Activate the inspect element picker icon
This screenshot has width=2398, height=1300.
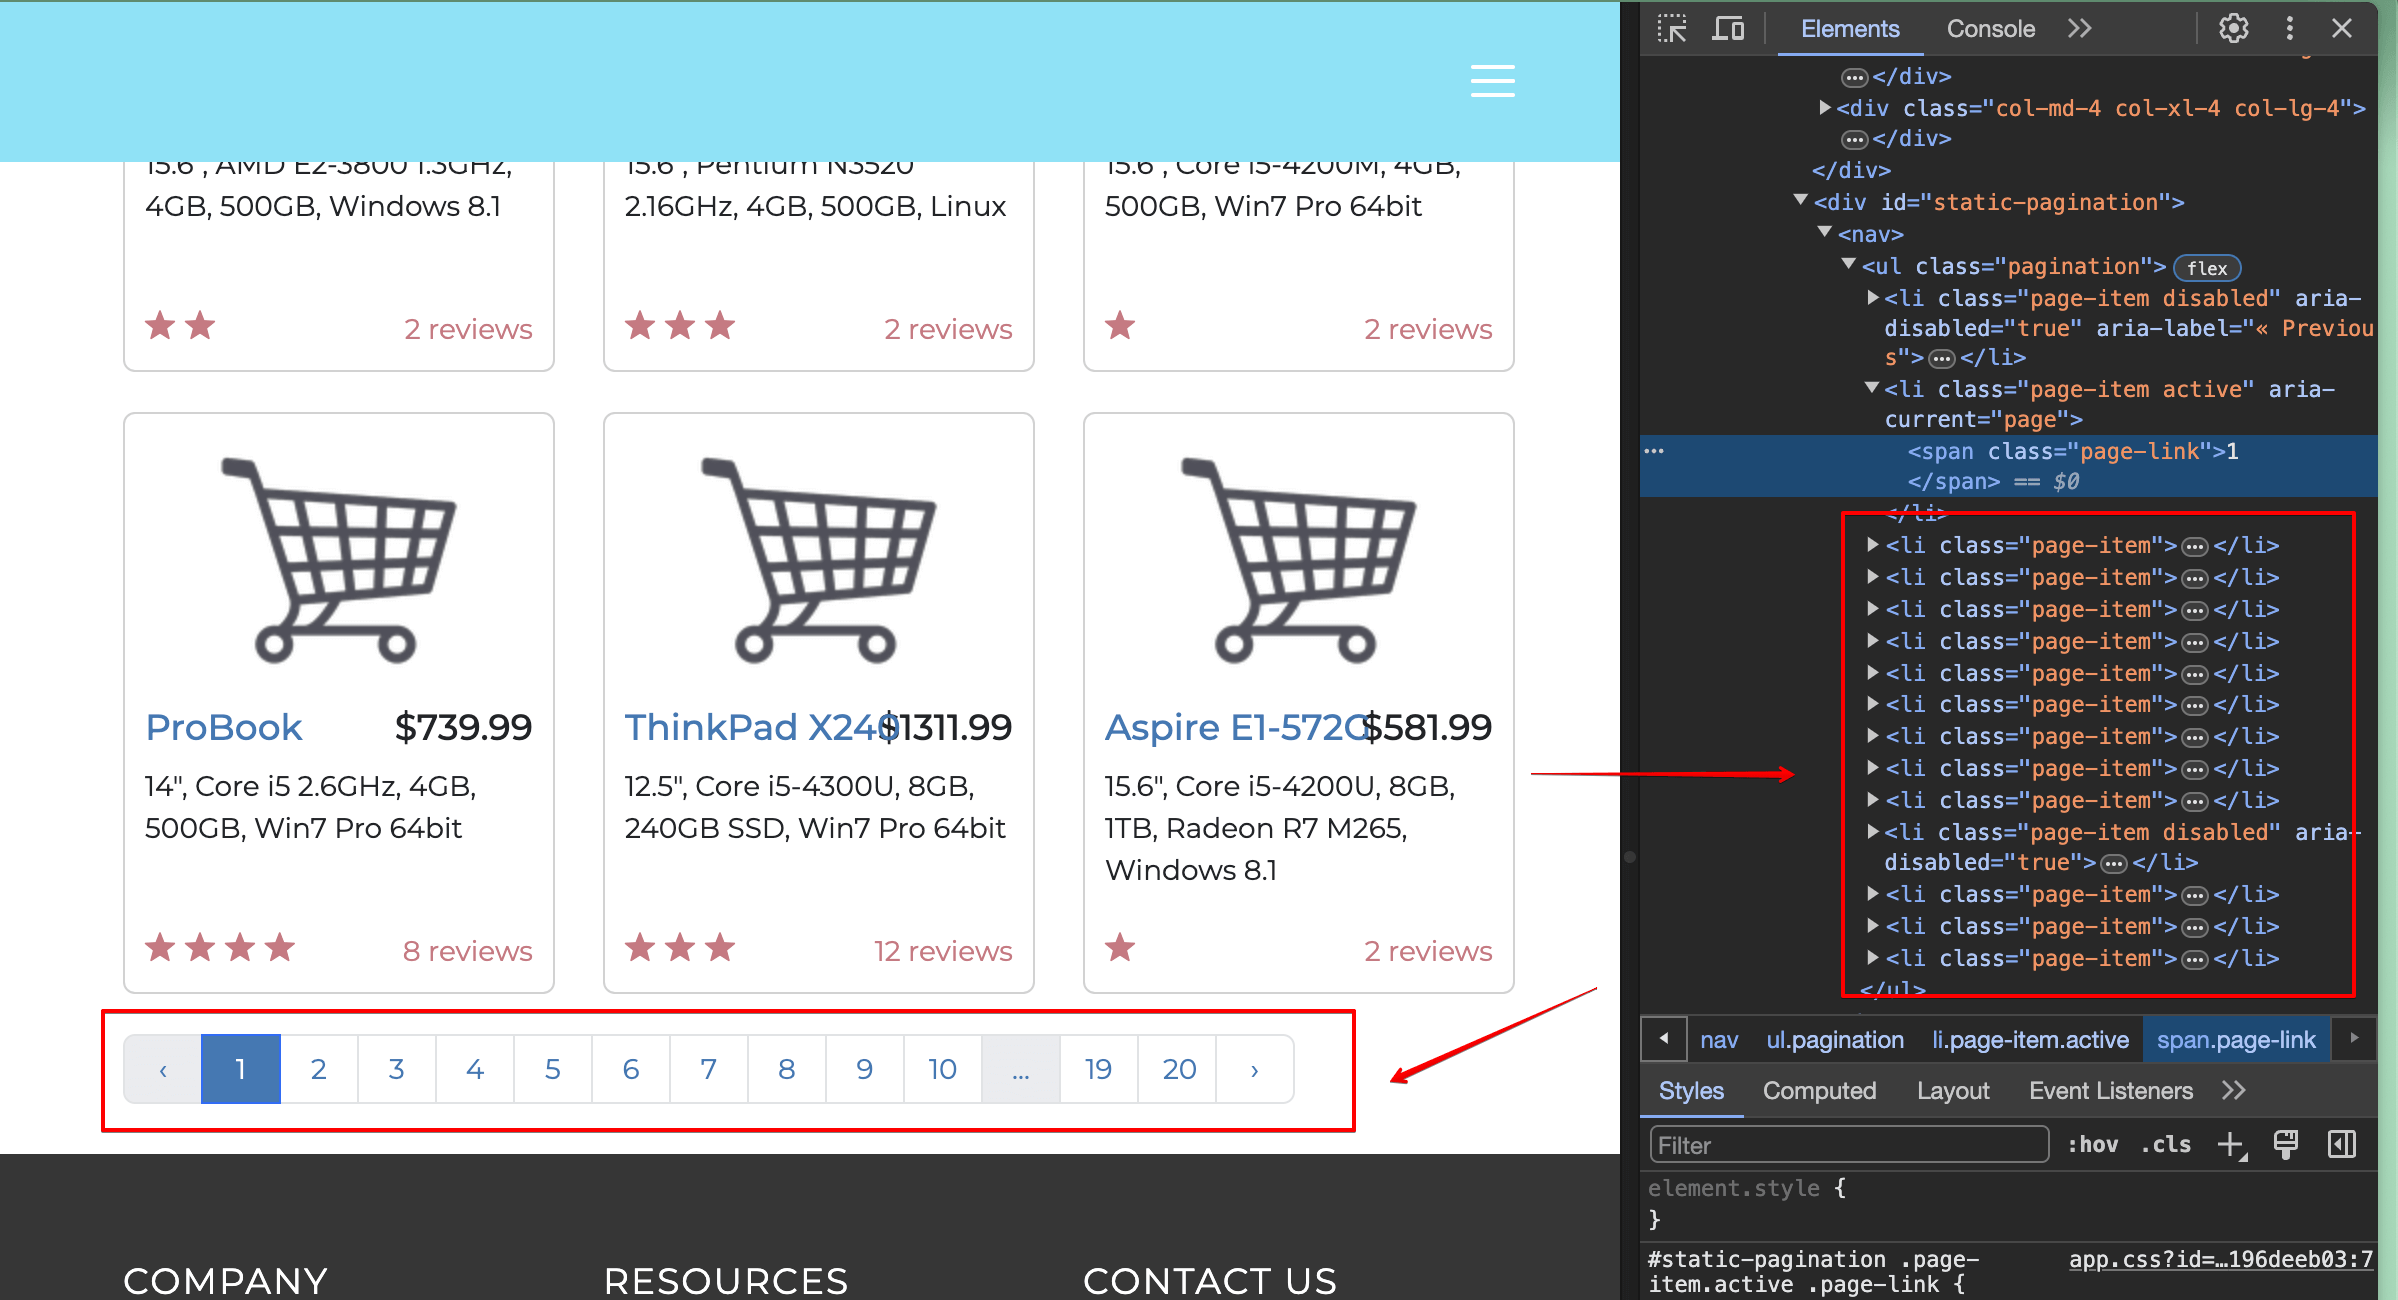coord(1671,29)
